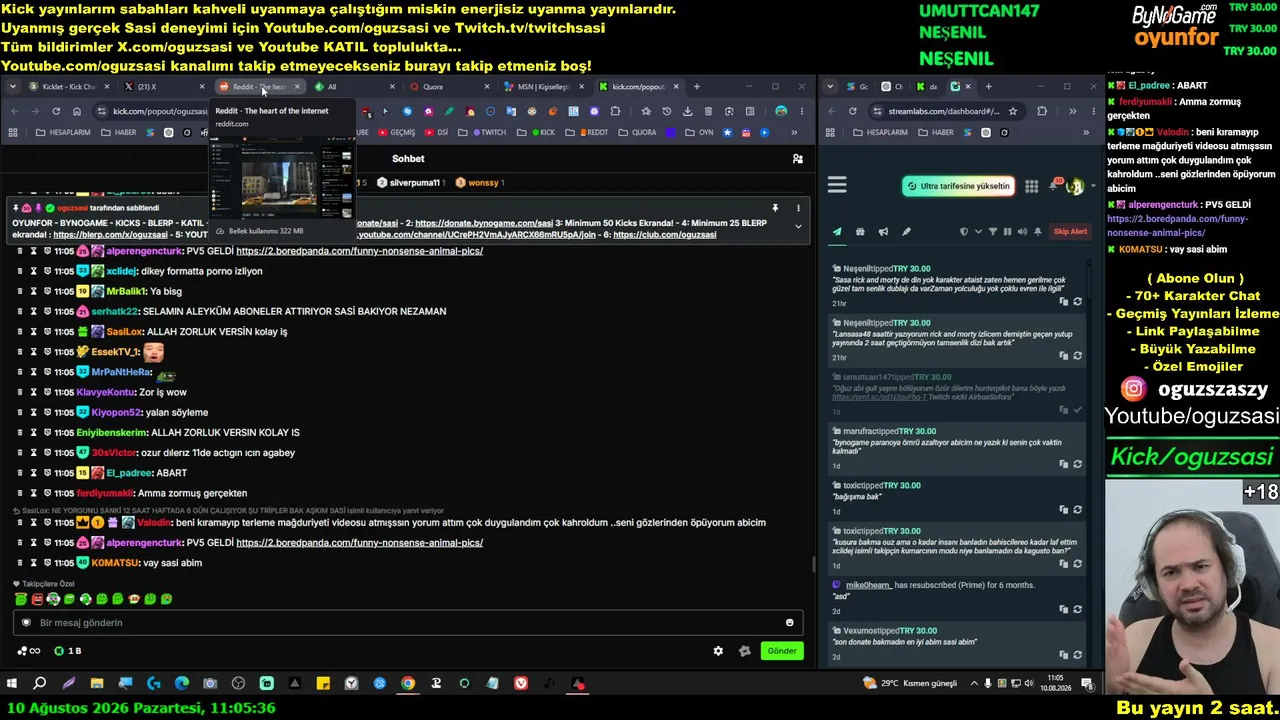Screen dimensions: 1280x720
Task: Open Kick chat settings gear
Action: coord(718,651)
